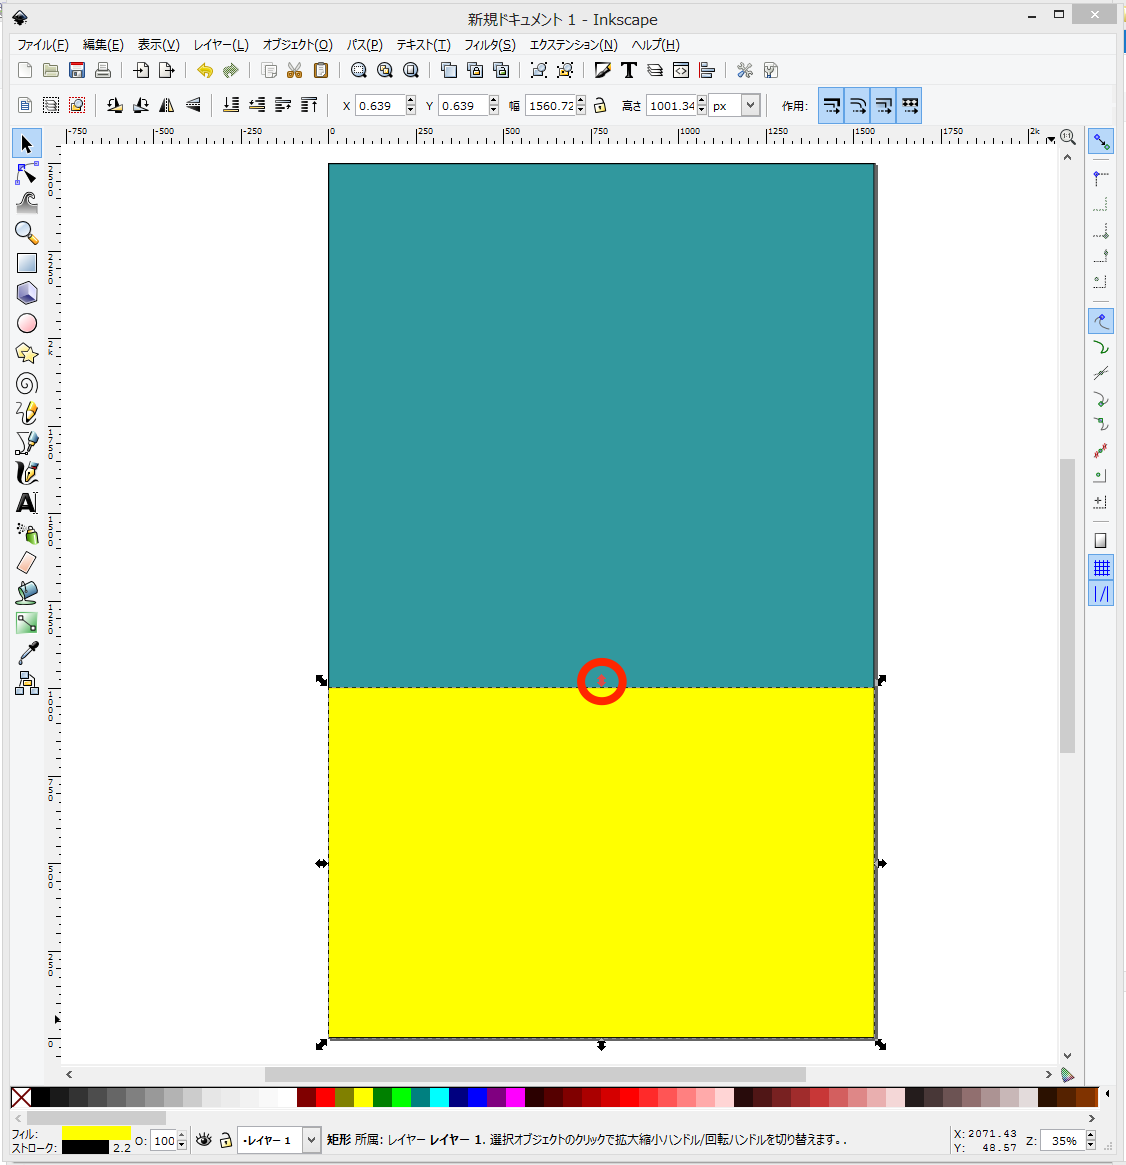
Task: Expand the layer selector dropdown
Action: coord(311,1140)
